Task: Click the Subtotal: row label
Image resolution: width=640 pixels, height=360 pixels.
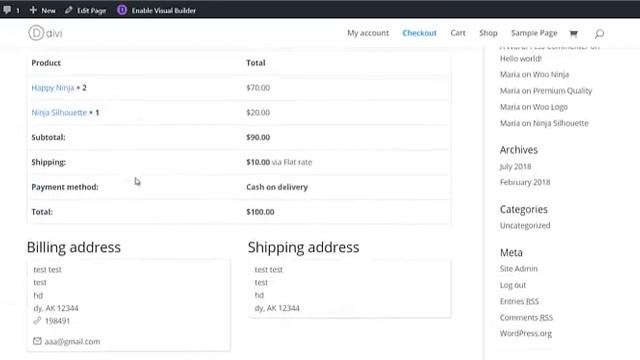Action: [x=48, y=138]
